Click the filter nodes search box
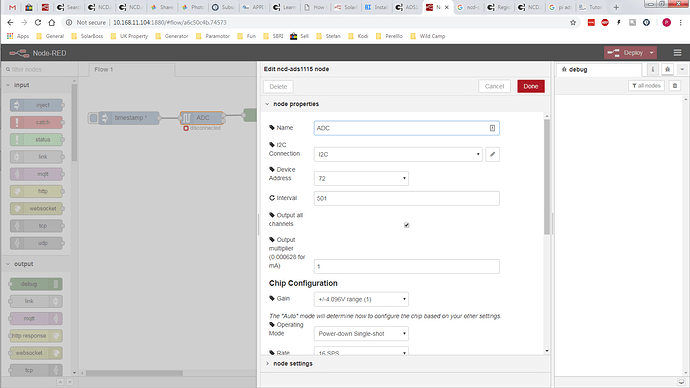690x388 pixels. point(40,70)
